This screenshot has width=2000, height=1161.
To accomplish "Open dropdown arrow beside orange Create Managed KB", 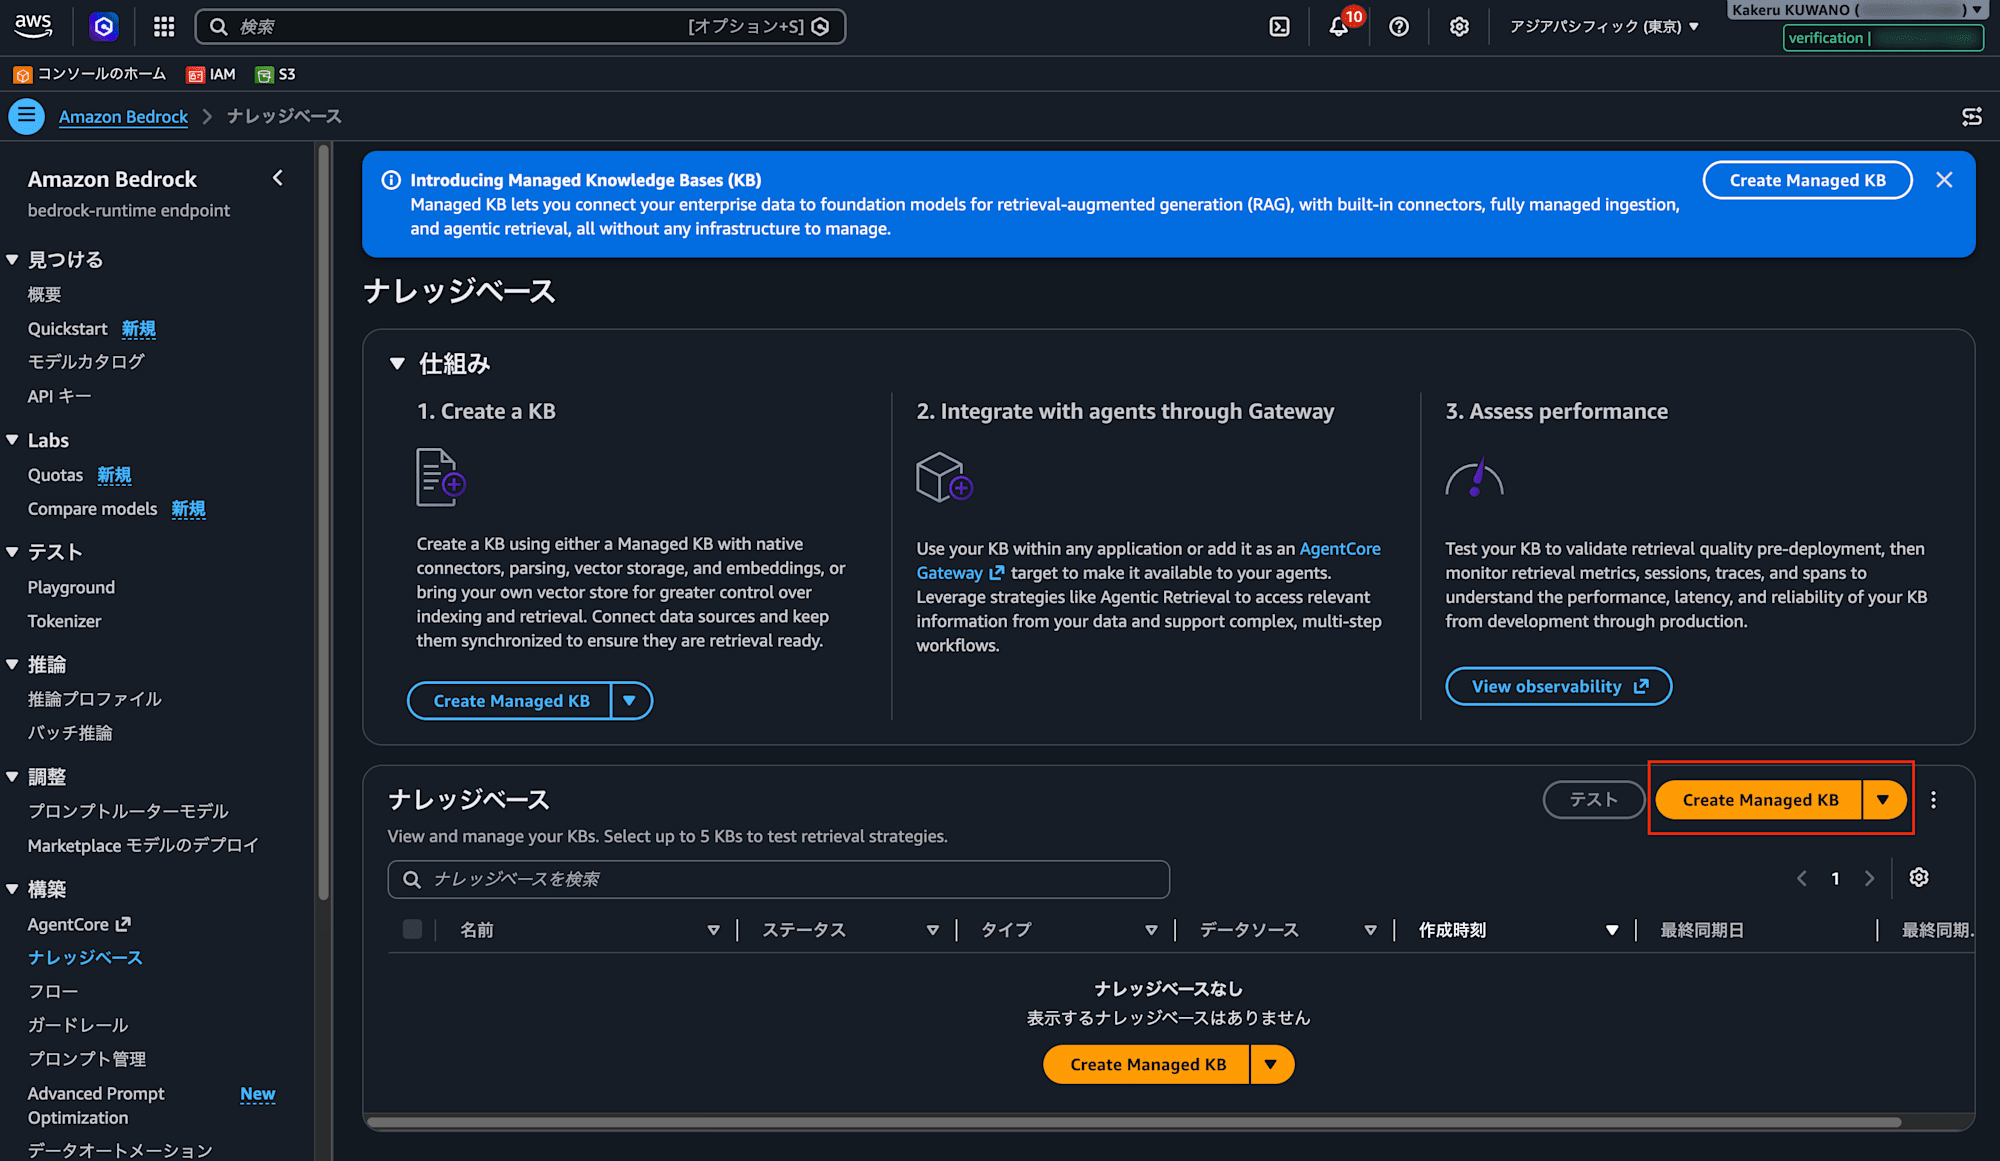I will (1884, 800).
